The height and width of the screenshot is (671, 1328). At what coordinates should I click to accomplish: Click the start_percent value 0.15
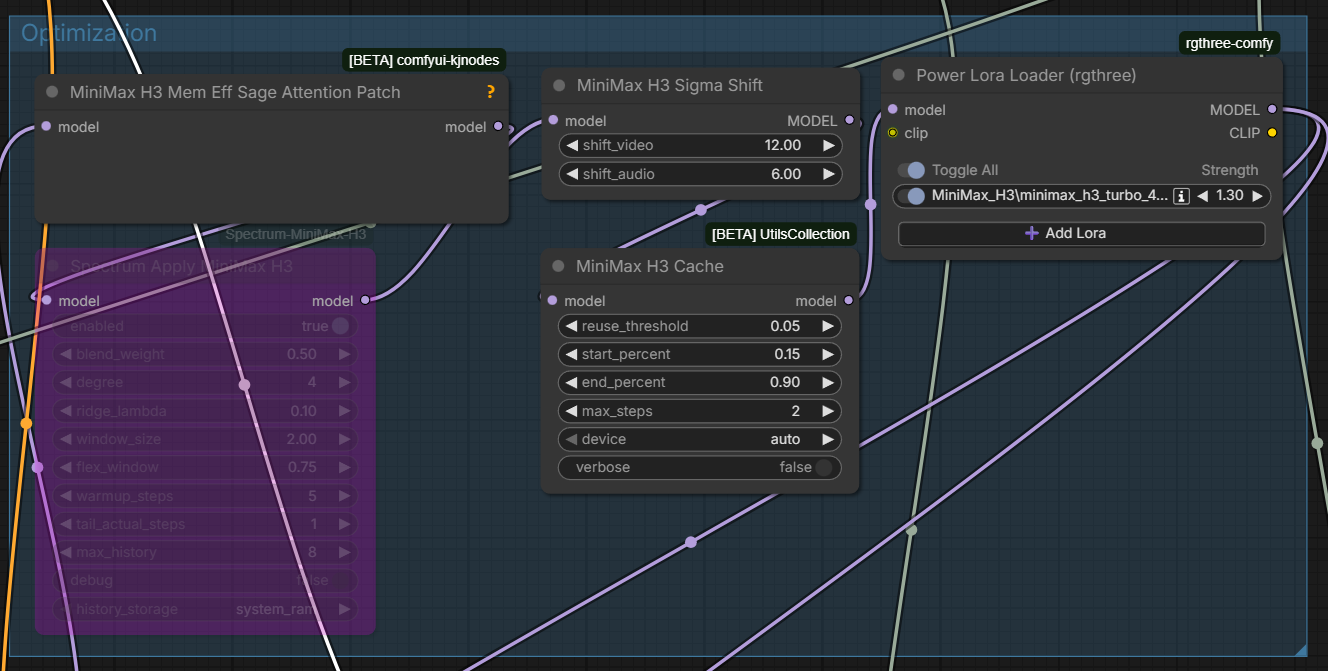click(x=785, y=354)
